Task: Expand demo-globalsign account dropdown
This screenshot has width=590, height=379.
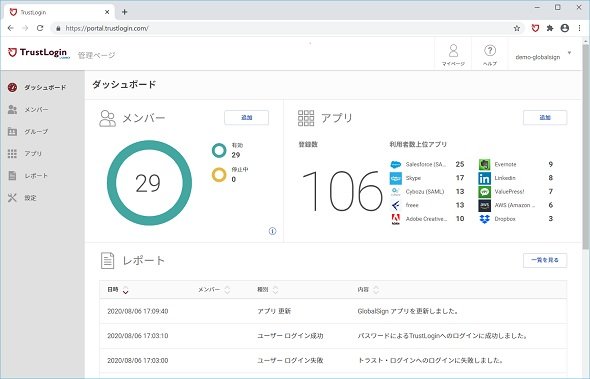Action: click(569, 53)
